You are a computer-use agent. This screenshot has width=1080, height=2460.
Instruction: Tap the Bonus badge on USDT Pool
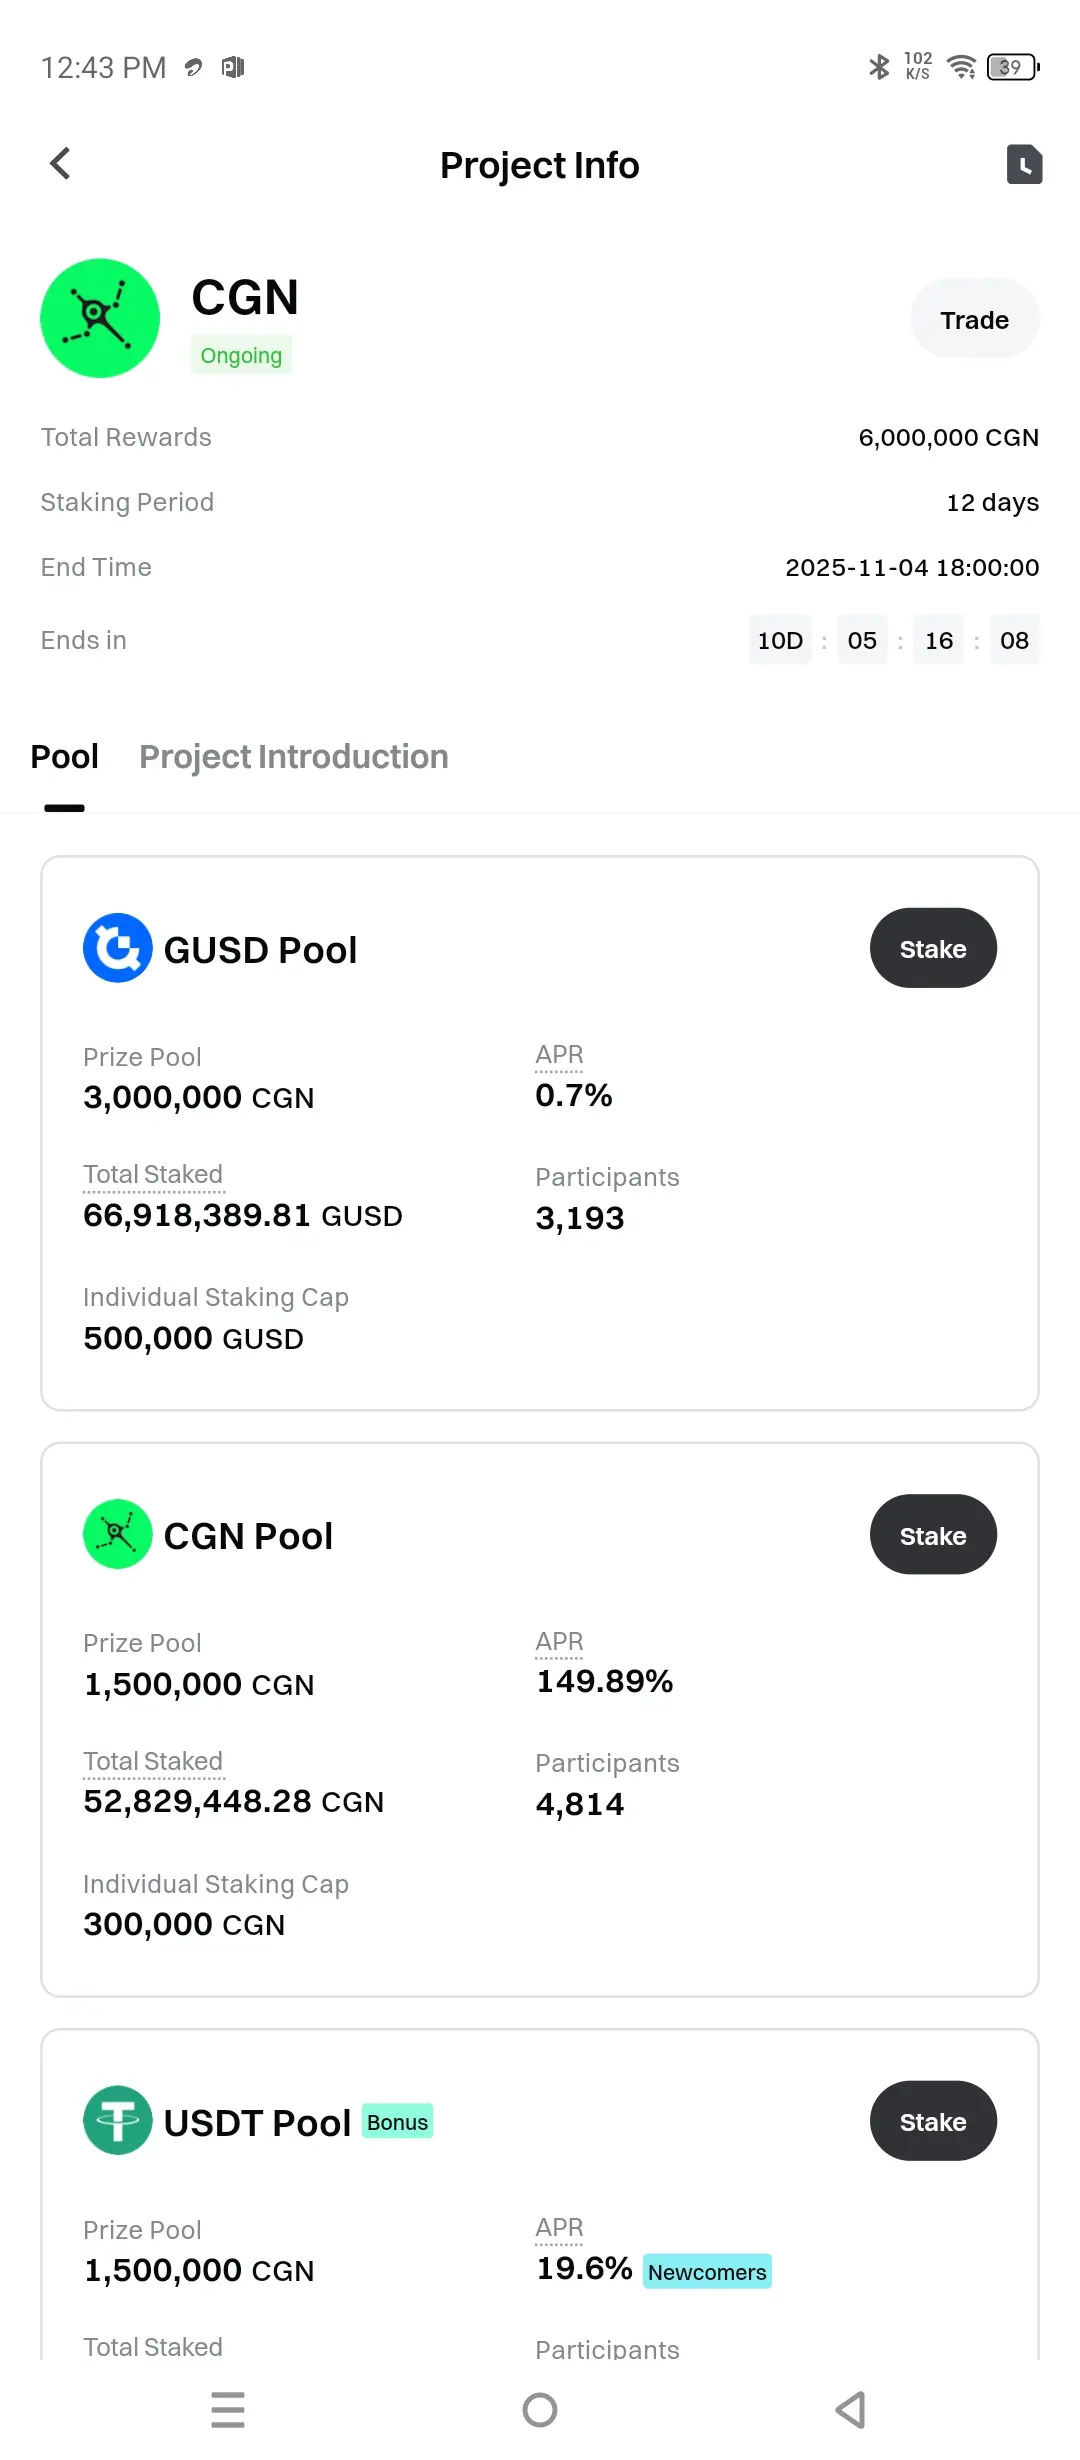click(x=397, y=2121)
